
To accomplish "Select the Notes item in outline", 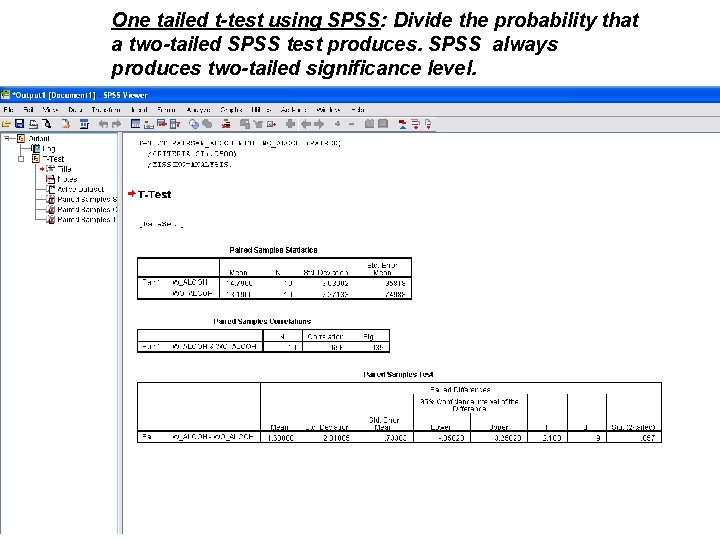I will click(x=67, y=179).
